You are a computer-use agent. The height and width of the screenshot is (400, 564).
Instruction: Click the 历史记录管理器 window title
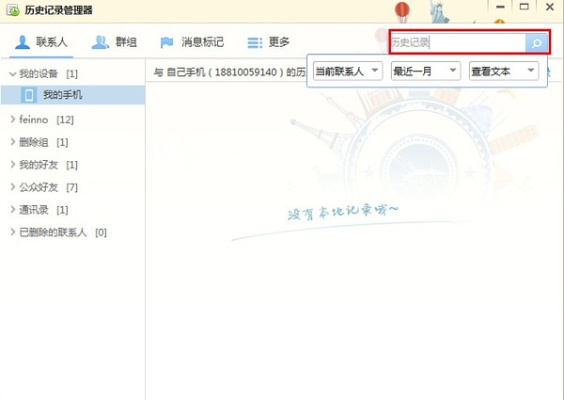[59, 10]
